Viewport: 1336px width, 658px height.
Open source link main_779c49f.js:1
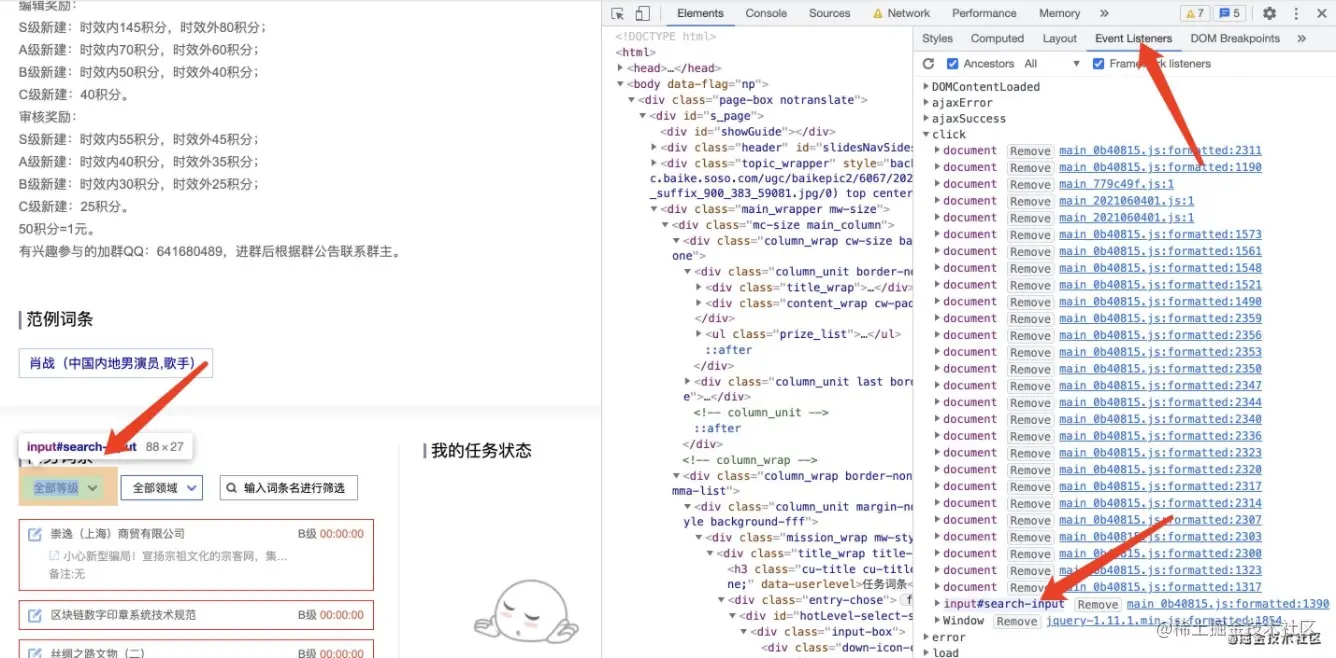1116,184
